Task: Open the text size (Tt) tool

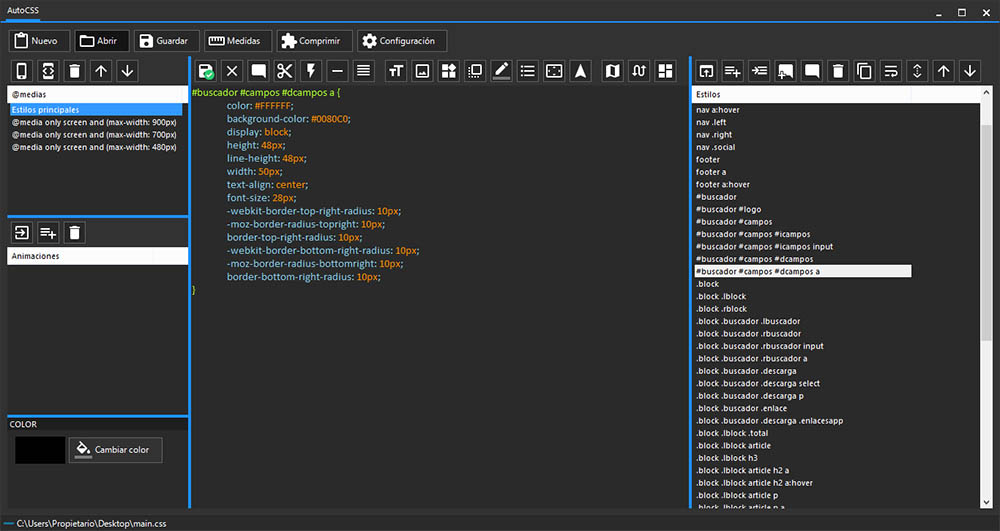Action: (396, 71)
